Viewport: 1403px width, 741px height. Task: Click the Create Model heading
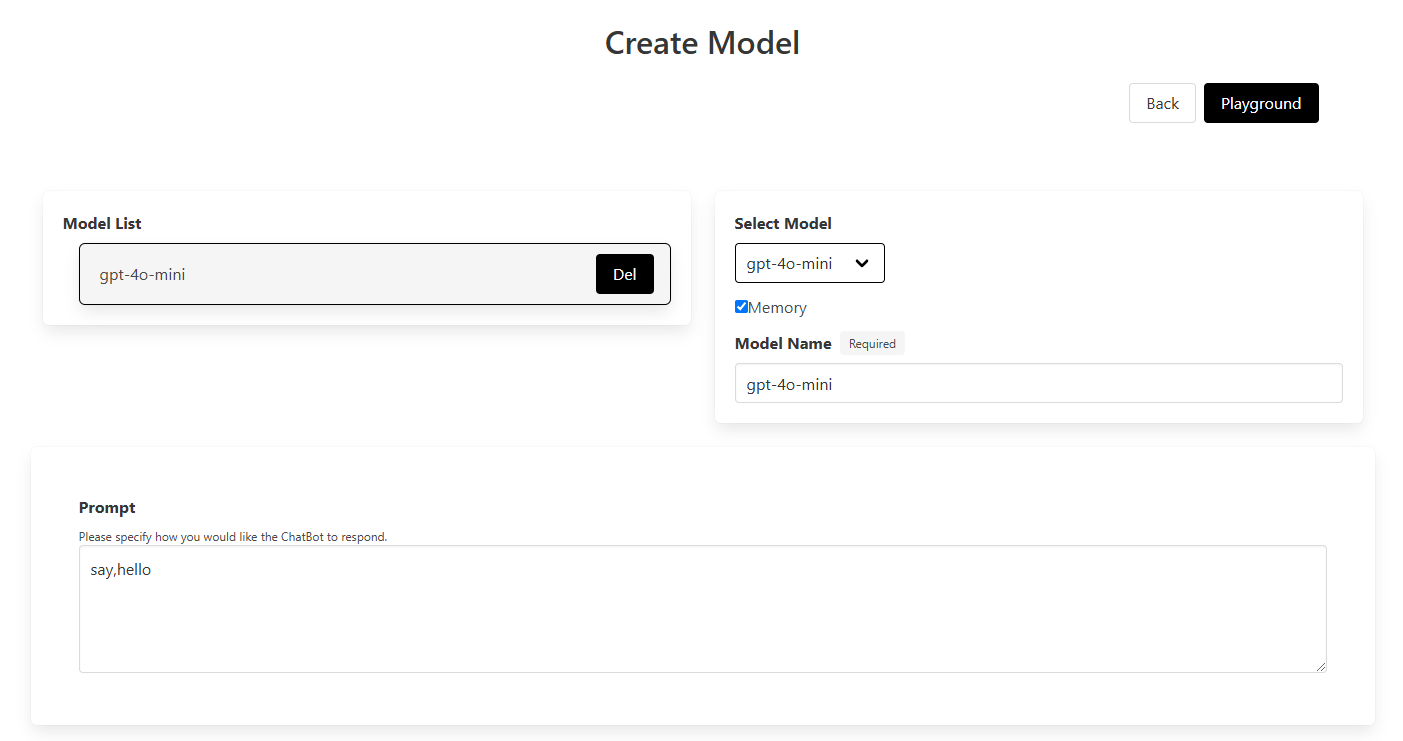pyautogui.click(x=702, y=43)
